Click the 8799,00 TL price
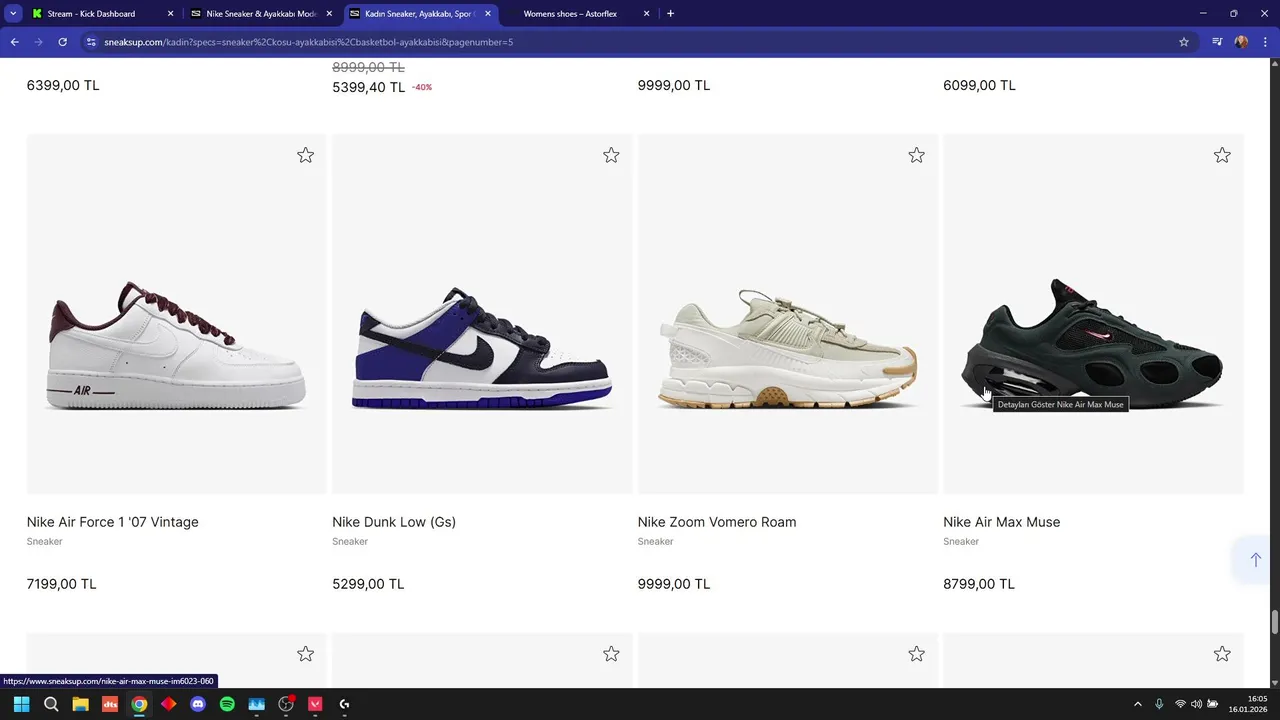Screen dimensions: 1280x720 979,584
